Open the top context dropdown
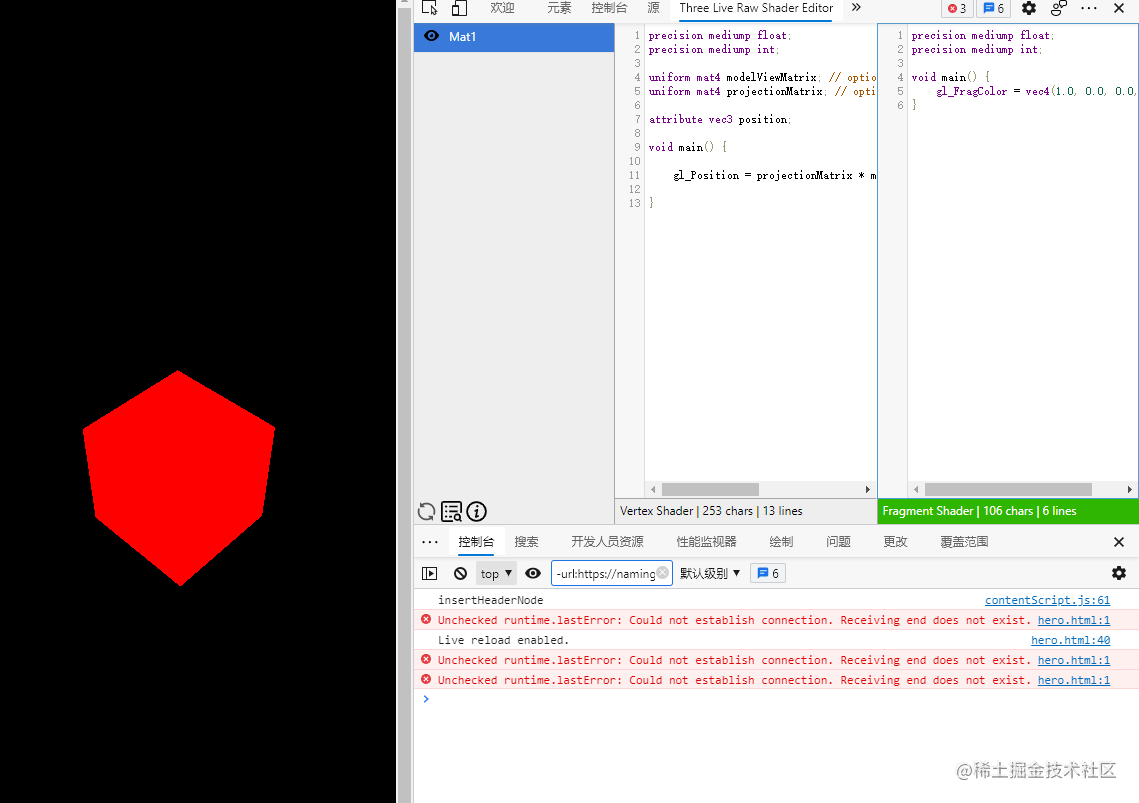 click(x=496, y=573)
